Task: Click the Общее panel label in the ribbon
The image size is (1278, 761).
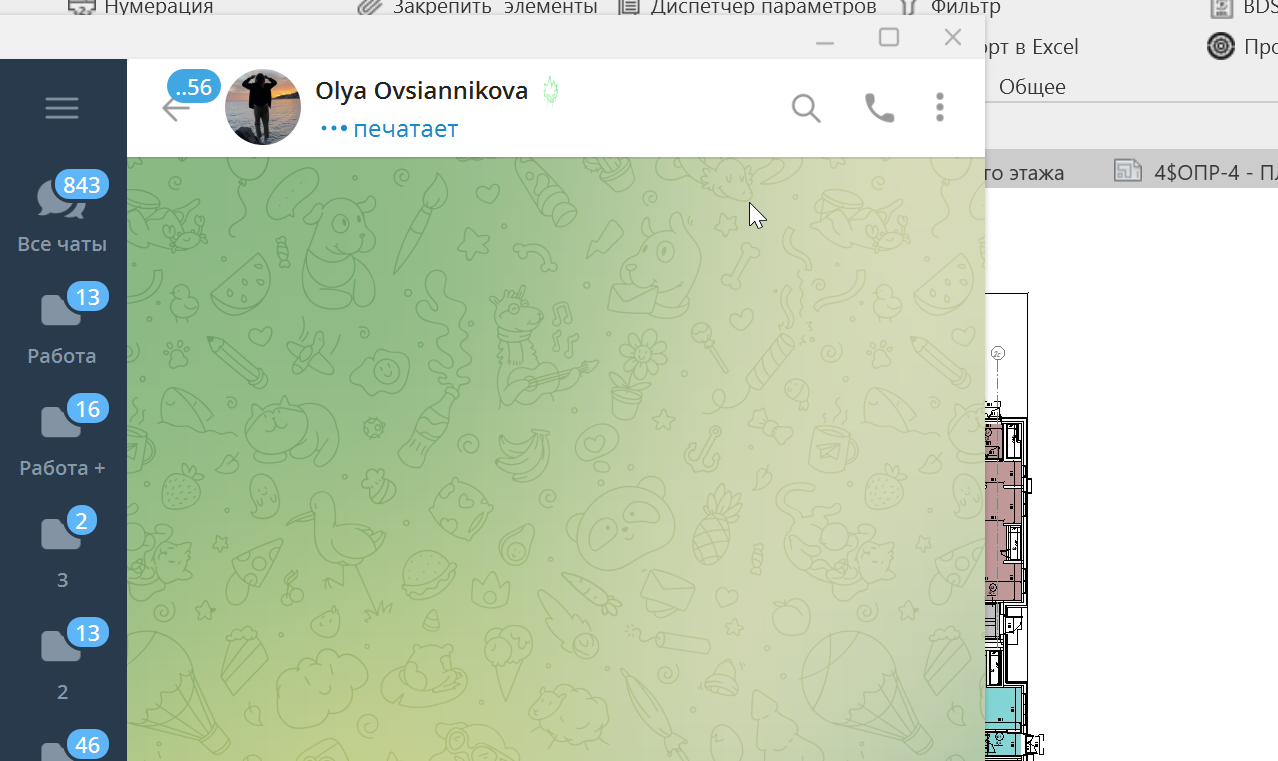Action: point(1032,87)
